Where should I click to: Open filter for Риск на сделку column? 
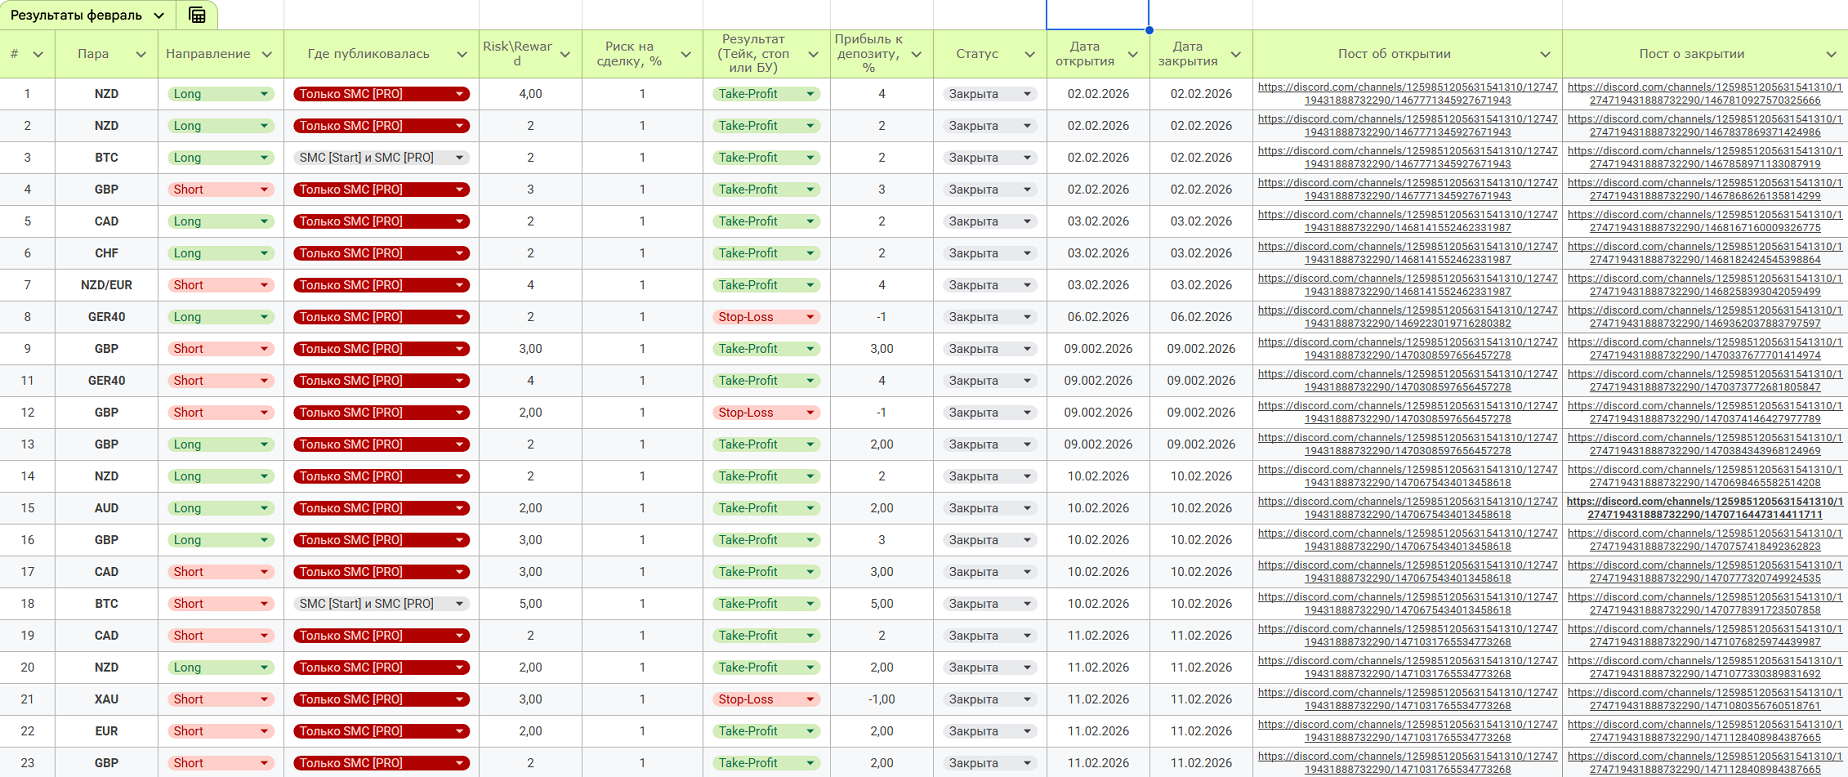click(x=686, y=54)
